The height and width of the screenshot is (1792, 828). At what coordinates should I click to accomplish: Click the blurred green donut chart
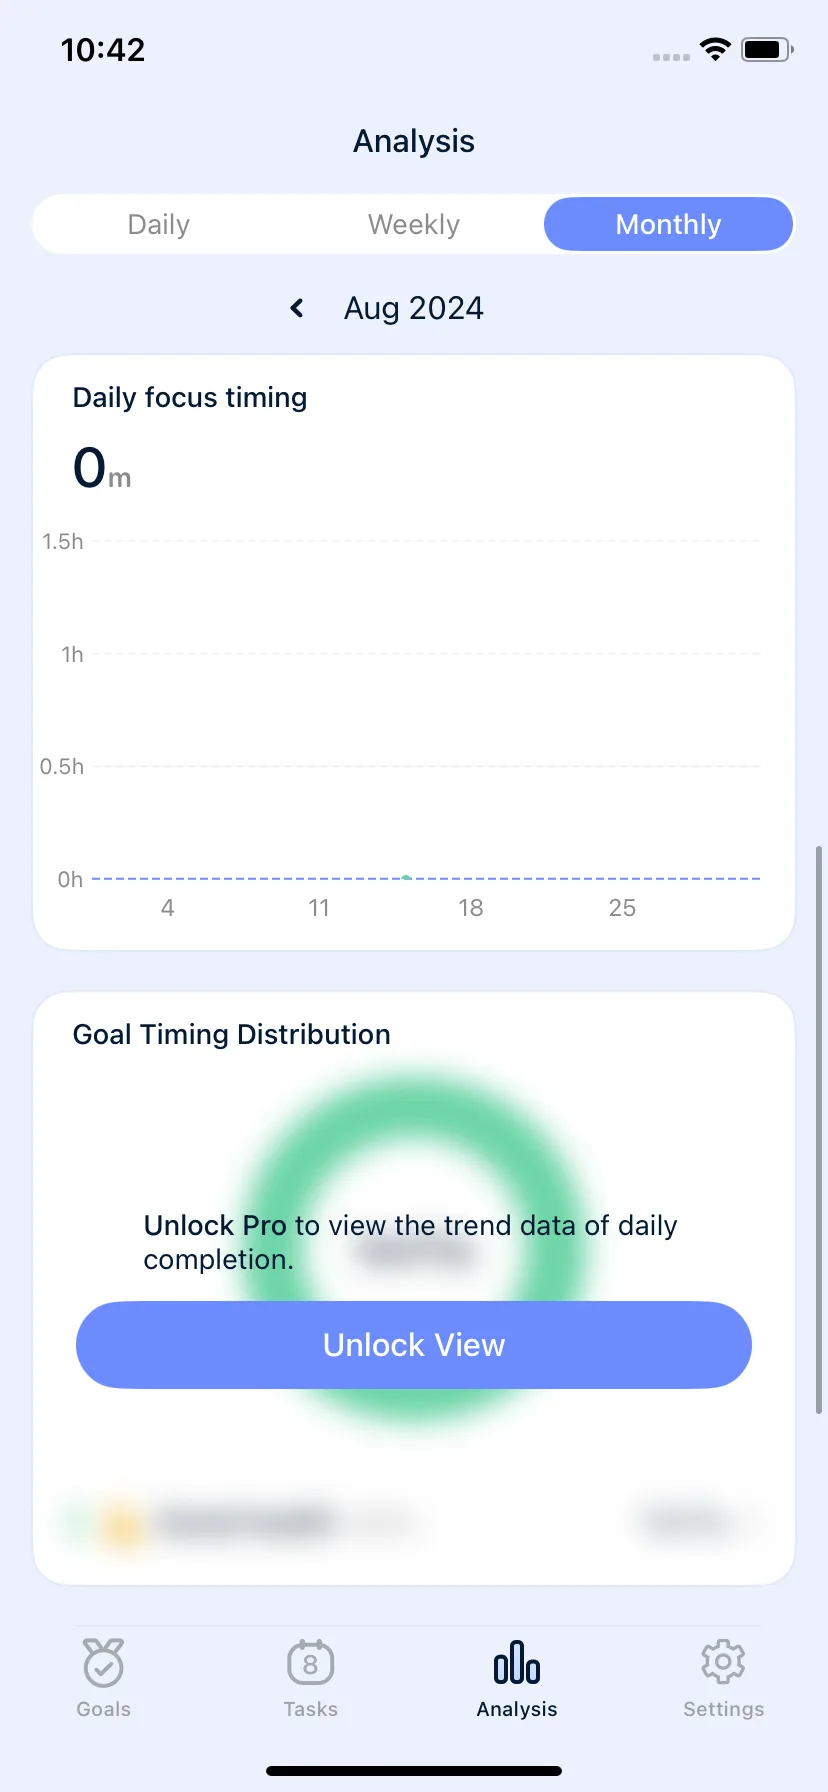(x=414, y=1248)
